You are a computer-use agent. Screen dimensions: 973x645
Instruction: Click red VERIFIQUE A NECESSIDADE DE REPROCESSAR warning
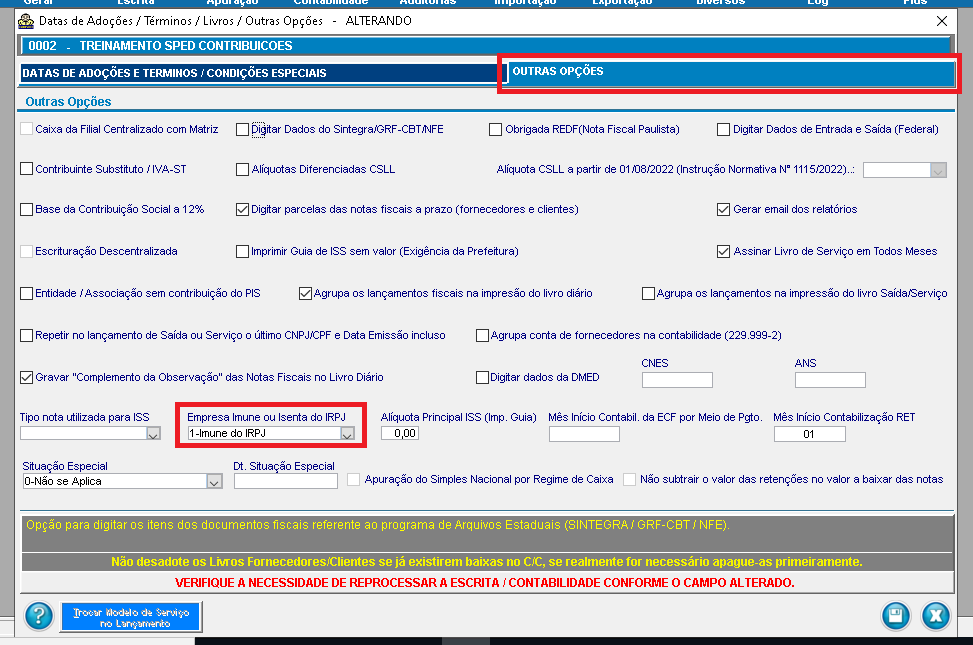pos(485,583)
